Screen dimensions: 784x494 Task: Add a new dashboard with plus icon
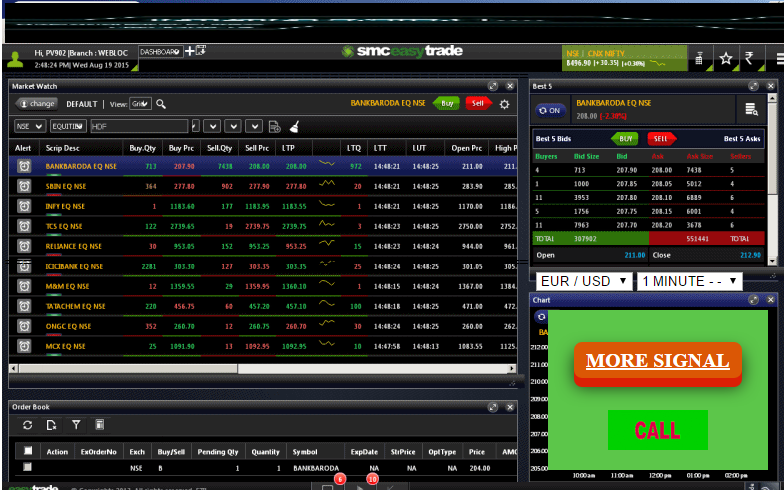click(190, 51)
